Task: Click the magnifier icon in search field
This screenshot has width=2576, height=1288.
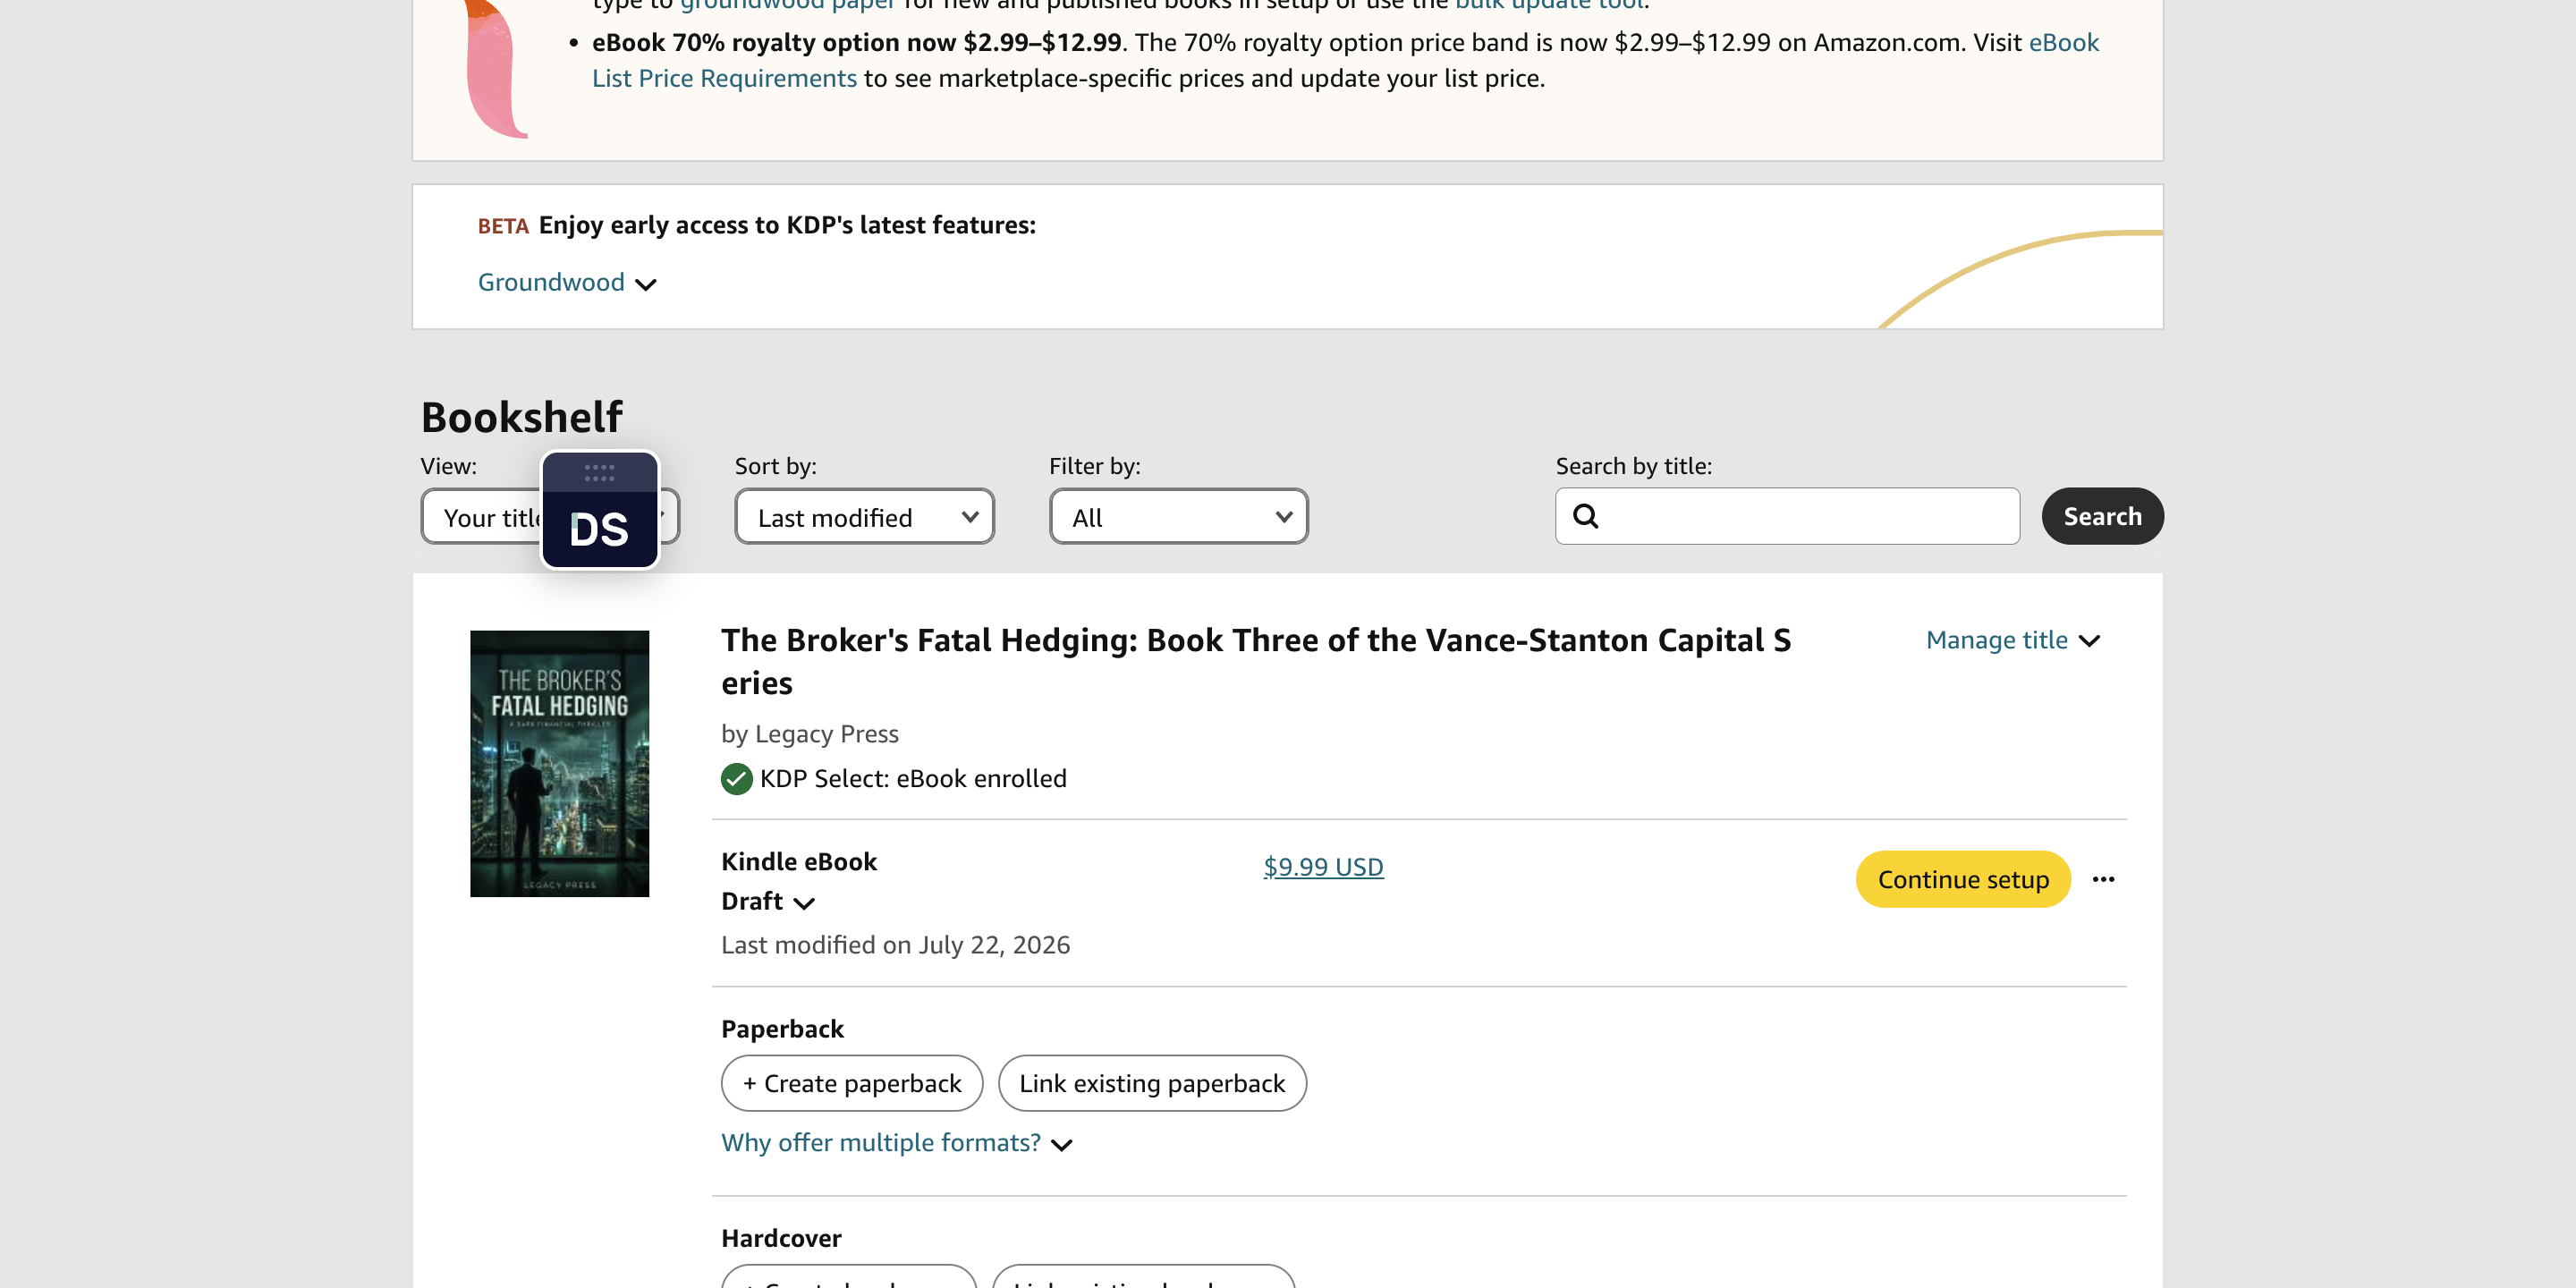Action: 1586,516
